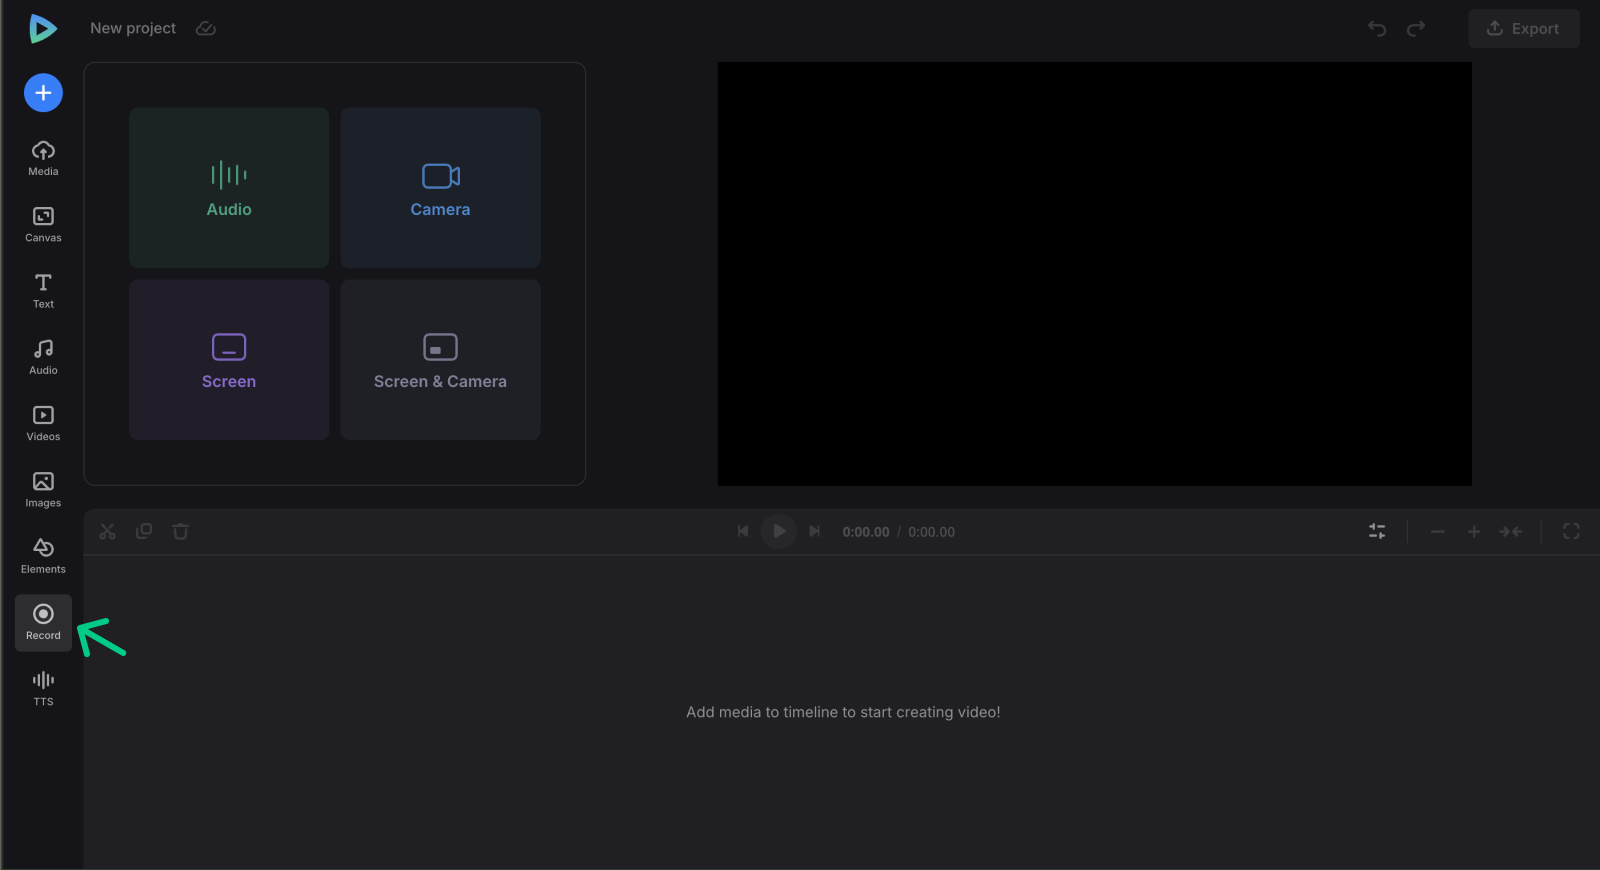Click the black video preview canvas
Image resolution: width=1600 pixels, height=870 pixels.
pos(1094,274)
